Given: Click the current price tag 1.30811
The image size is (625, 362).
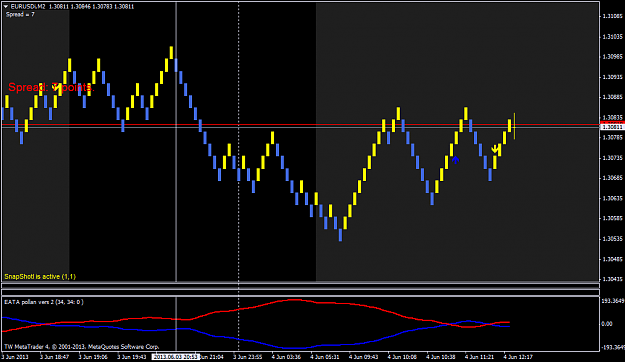Looking at the screenshot, I should click(612, 127).
